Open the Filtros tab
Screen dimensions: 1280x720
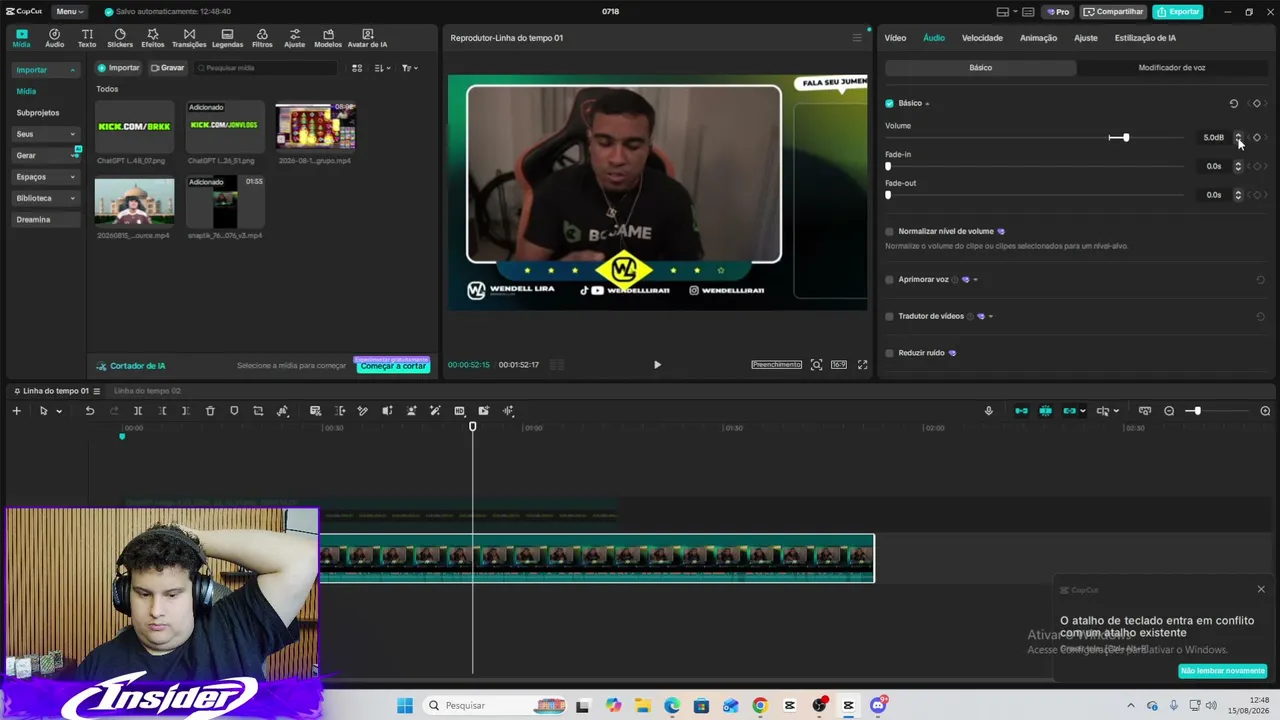click(262, 38)
